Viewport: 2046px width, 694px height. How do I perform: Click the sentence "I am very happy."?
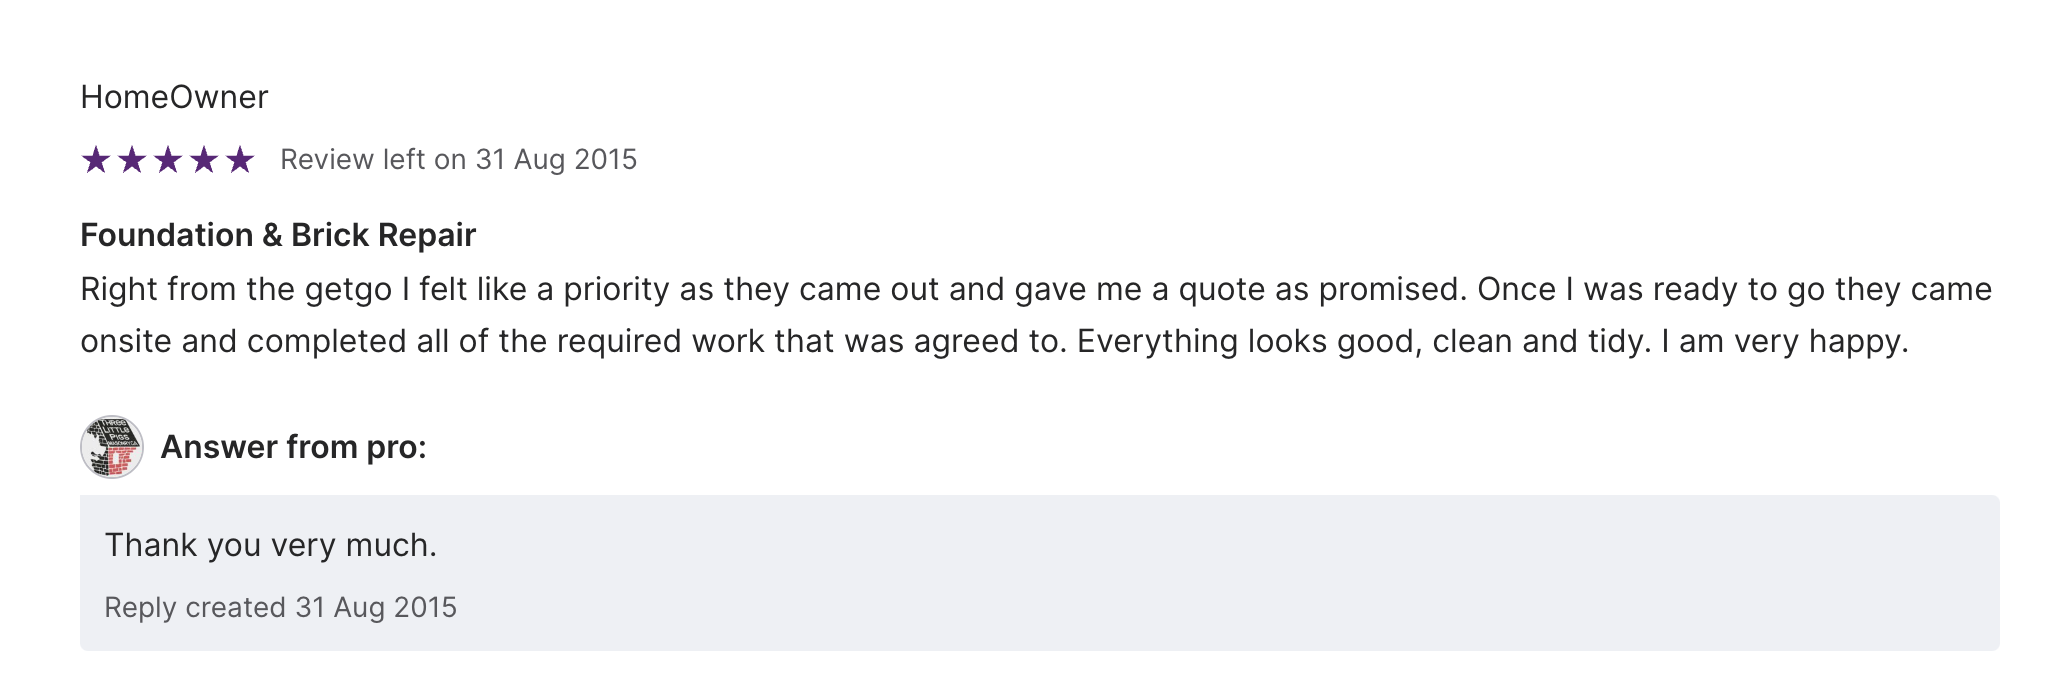(1785, 342)
